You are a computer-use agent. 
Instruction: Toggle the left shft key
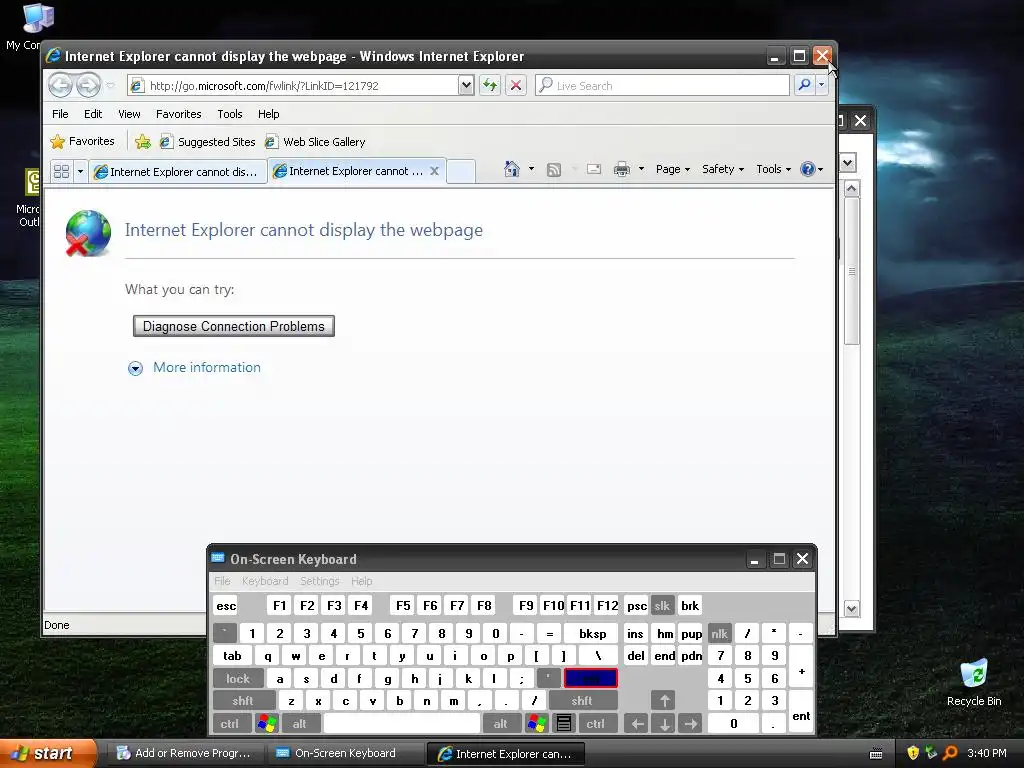pyautogui.click(x=243, y=701)
